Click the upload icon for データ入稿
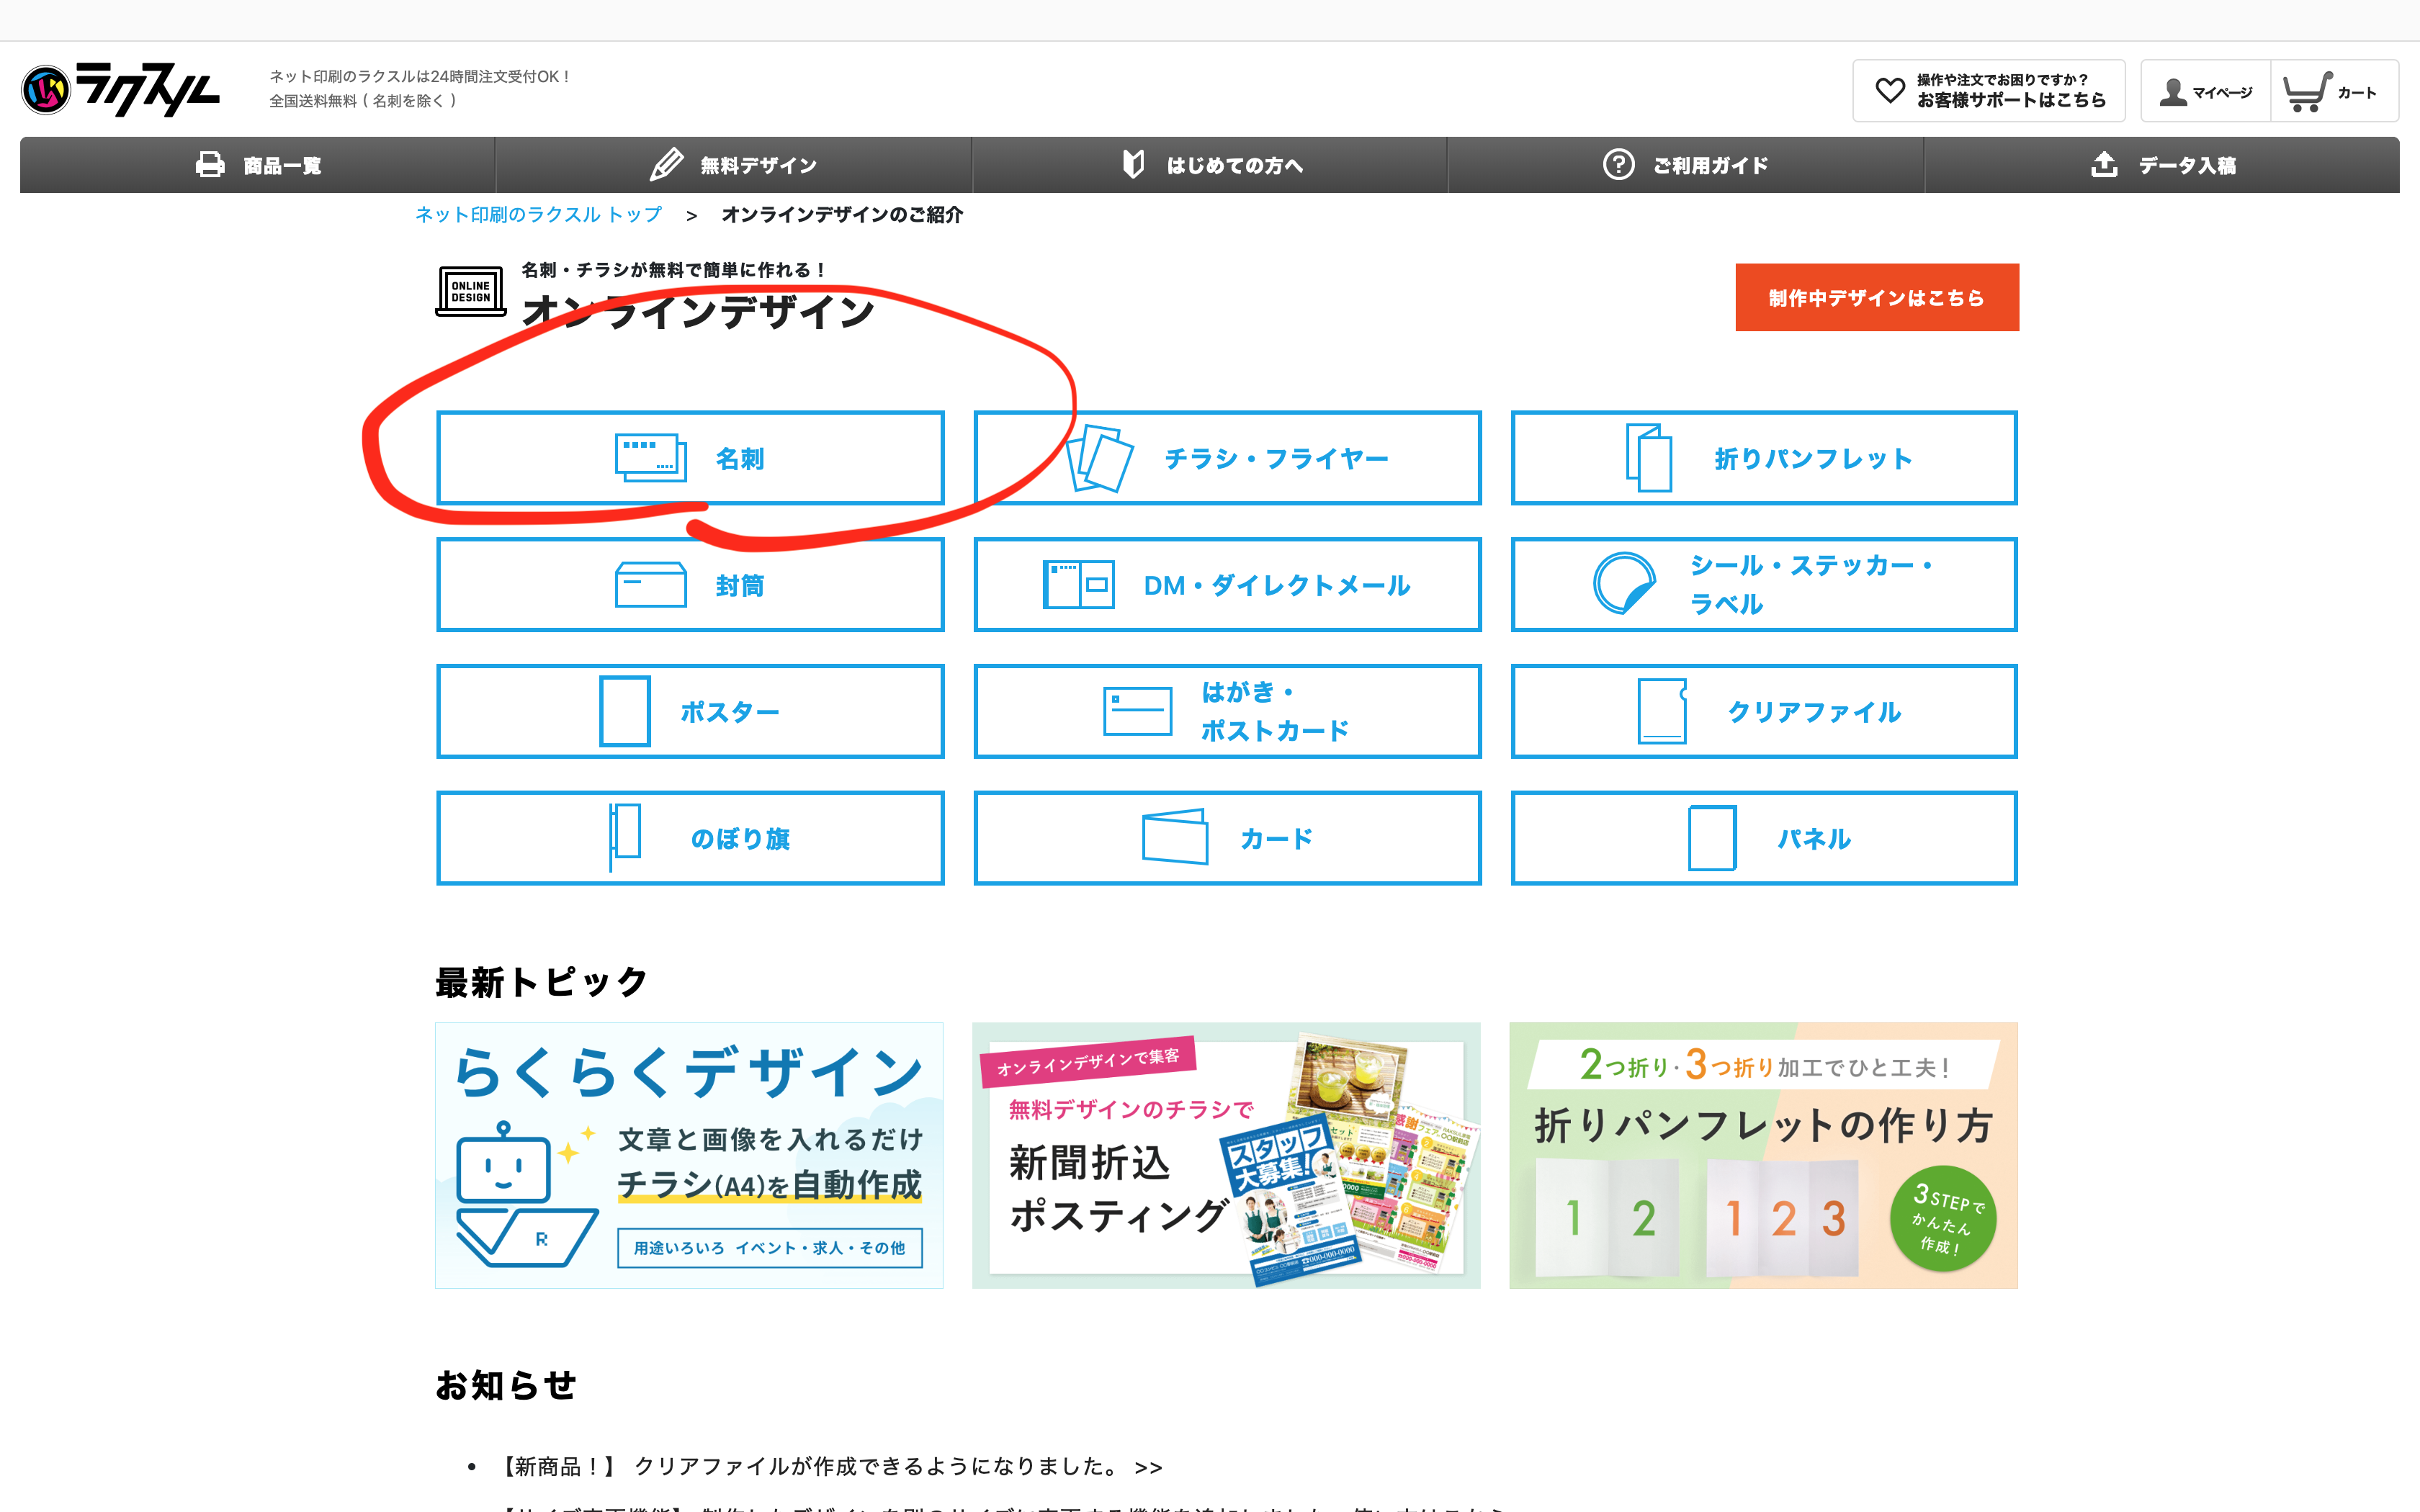The width and height of the screenshot is (2420, 1512). [2104, 165]
